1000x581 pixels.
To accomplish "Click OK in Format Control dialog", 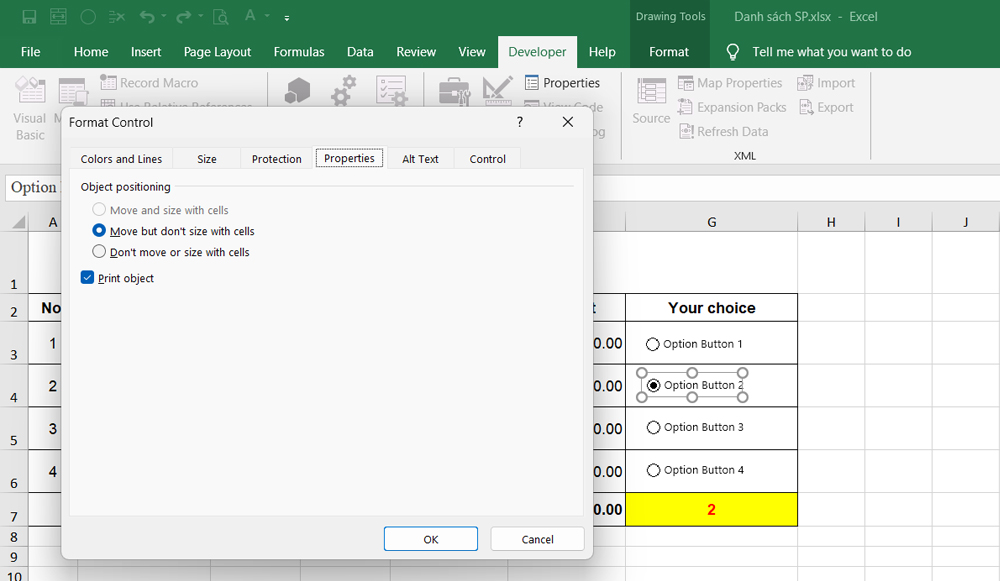I will point(430,539).
